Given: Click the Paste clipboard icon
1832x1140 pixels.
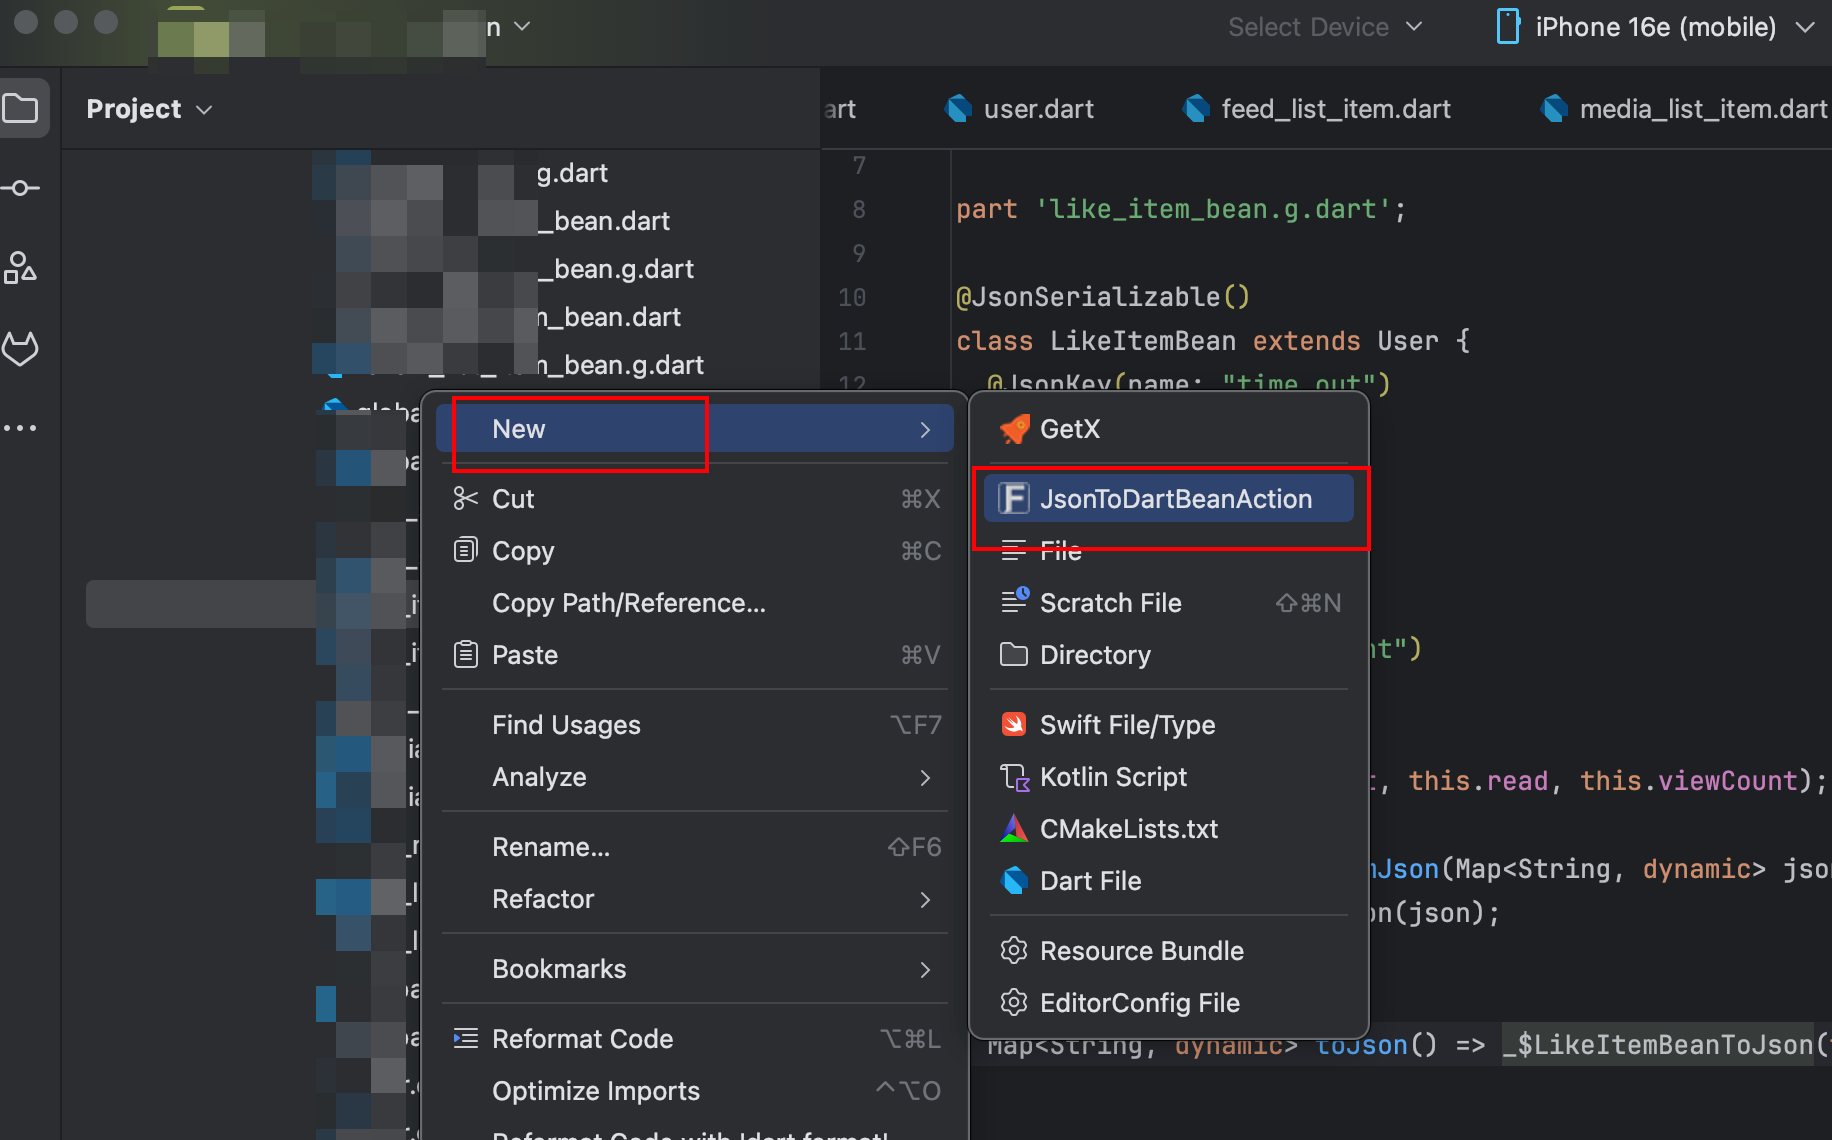Looking at the screenshot, I should click(x=465, y=654).
